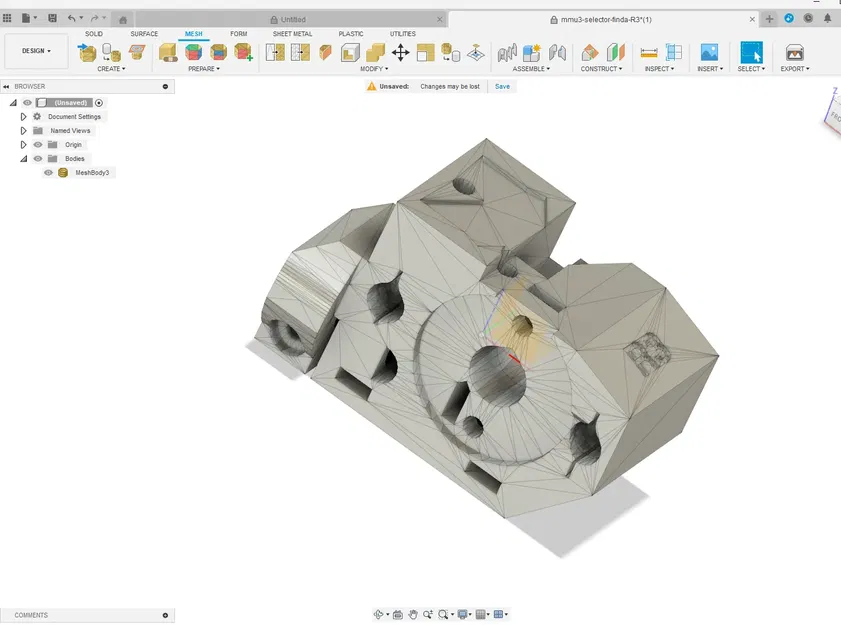This screenshot has height=625, width=841.
Task: Open the DESIGN workspace selector
Action: (x=36, y=51)
